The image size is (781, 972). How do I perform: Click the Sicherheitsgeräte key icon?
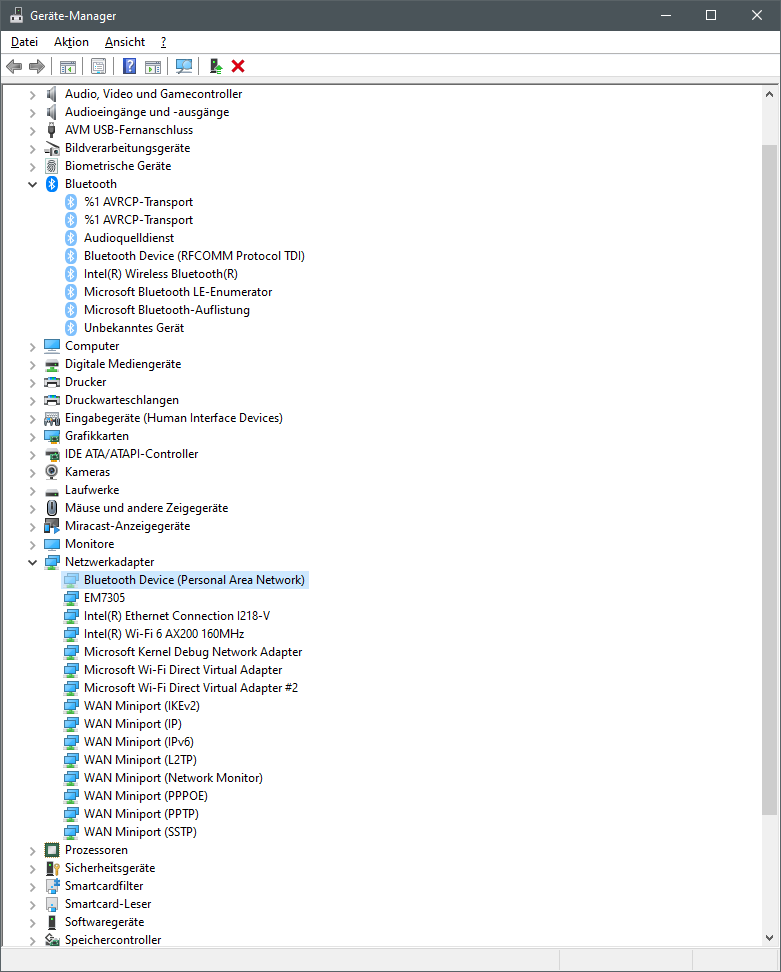[52, 868]
